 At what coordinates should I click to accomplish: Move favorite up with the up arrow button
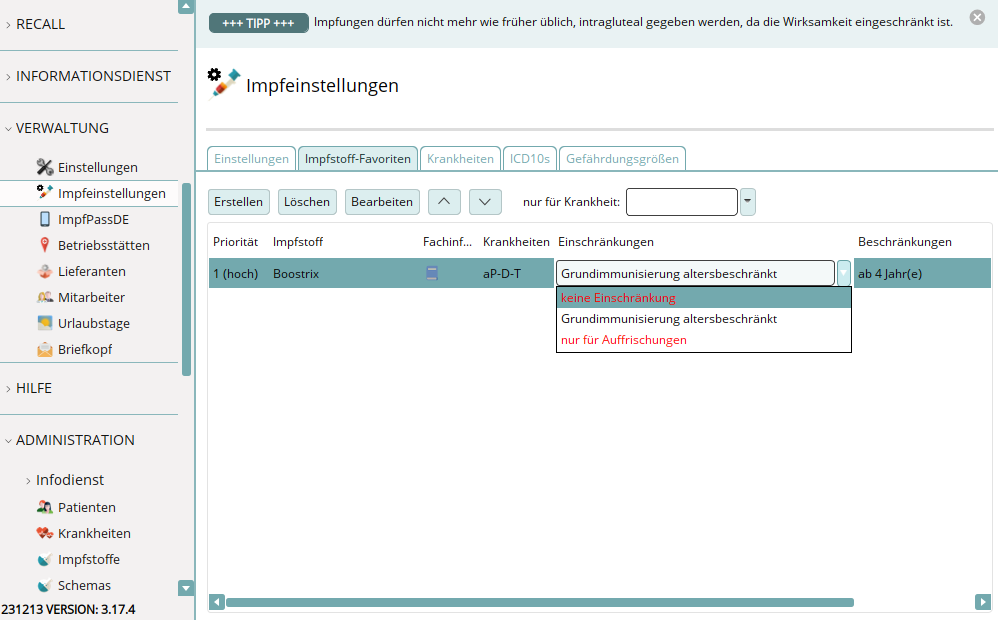coord(444,201)
